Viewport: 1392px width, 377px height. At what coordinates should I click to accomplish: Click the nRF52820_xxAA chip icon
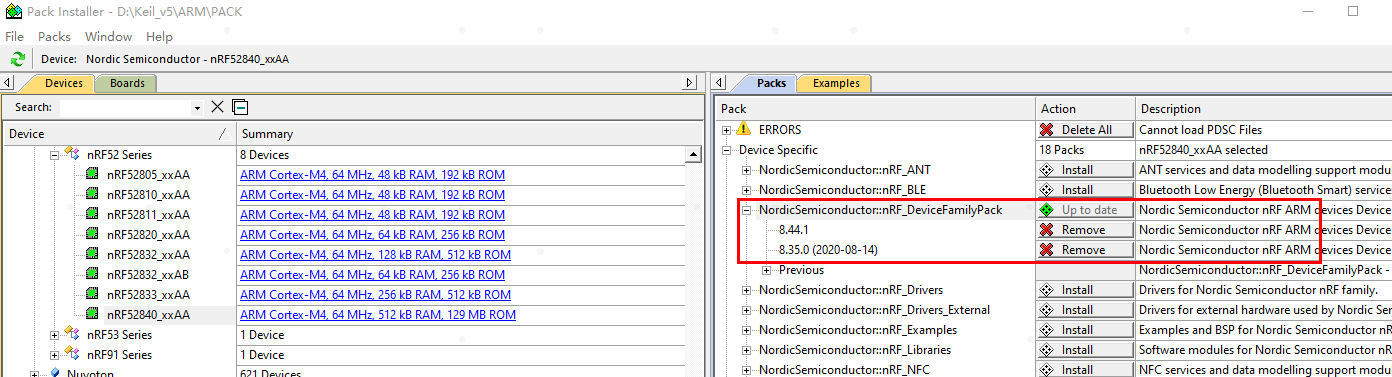[92, 235]
